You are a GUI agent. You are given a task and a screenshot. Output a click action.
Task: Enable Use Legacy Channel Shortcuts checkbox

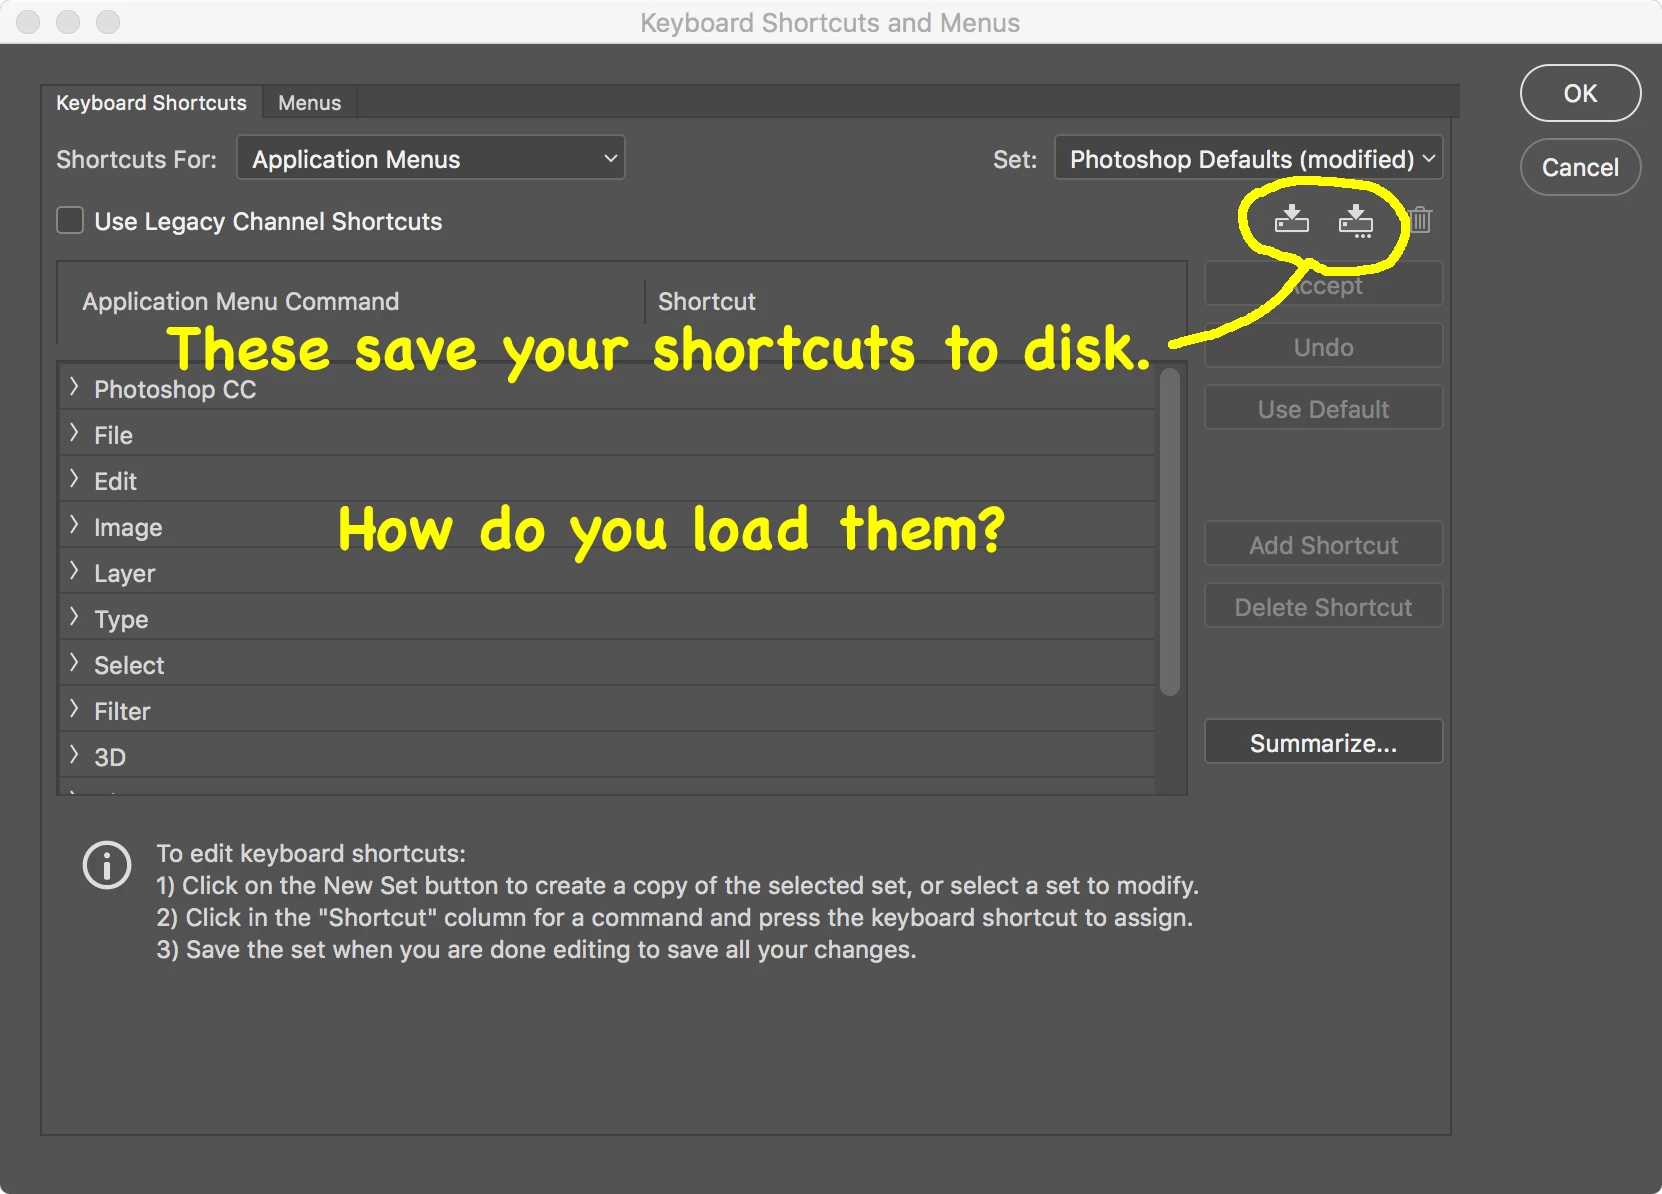click(x=70, y=220)
